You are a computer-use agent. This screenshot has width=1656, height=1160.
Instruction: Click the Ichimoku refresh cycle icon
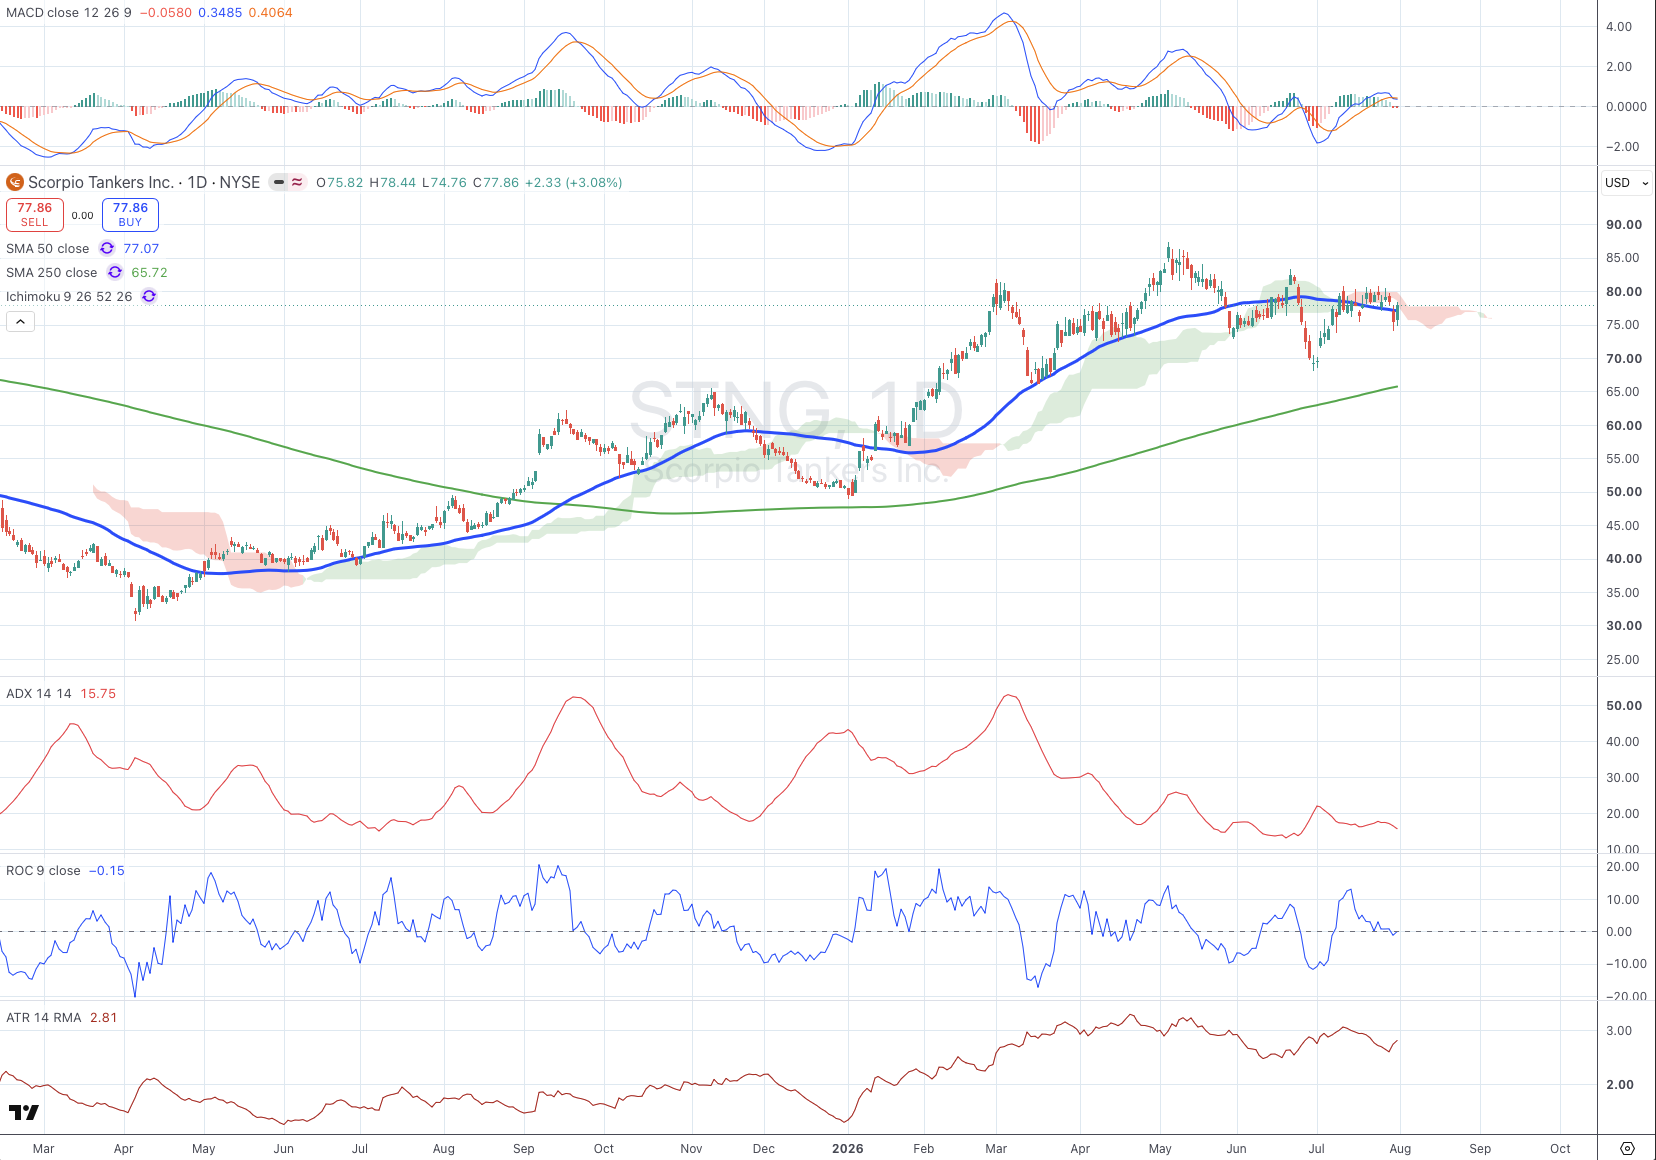coord(149,296)
